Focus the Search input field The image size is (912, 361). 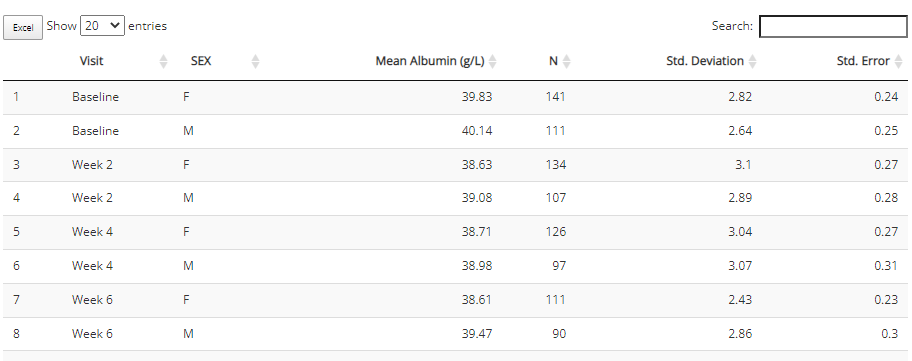click(833, 26)
